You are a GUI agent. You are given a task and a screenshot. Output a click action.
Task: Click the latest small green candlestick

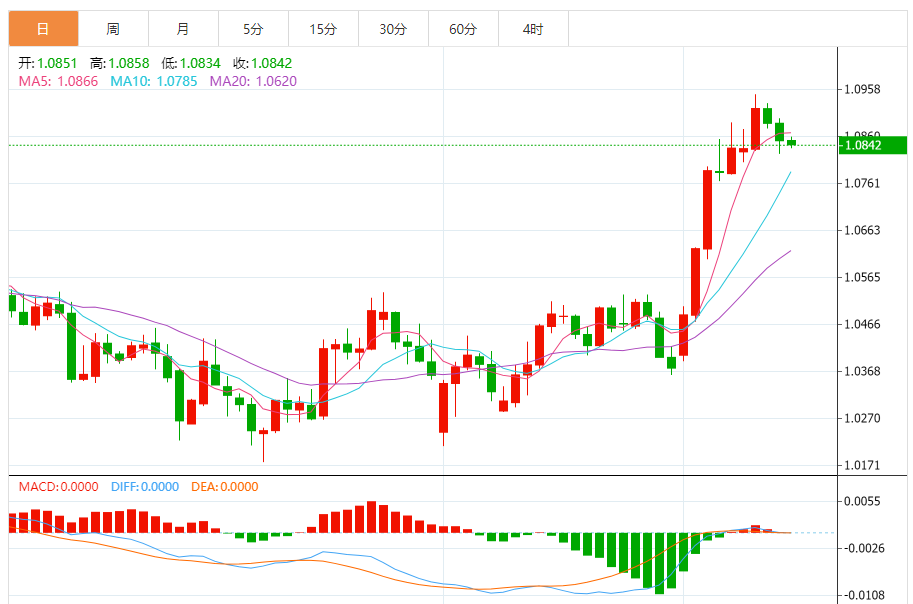pos(791,143)
